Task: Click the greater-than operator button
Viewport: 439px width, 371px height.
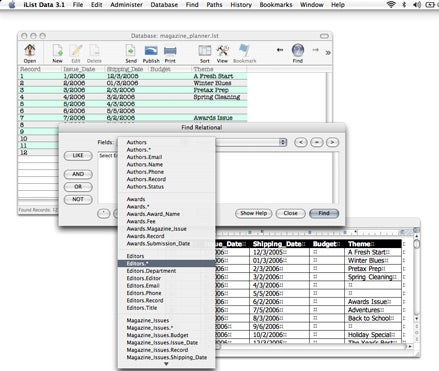Action: 332,142
